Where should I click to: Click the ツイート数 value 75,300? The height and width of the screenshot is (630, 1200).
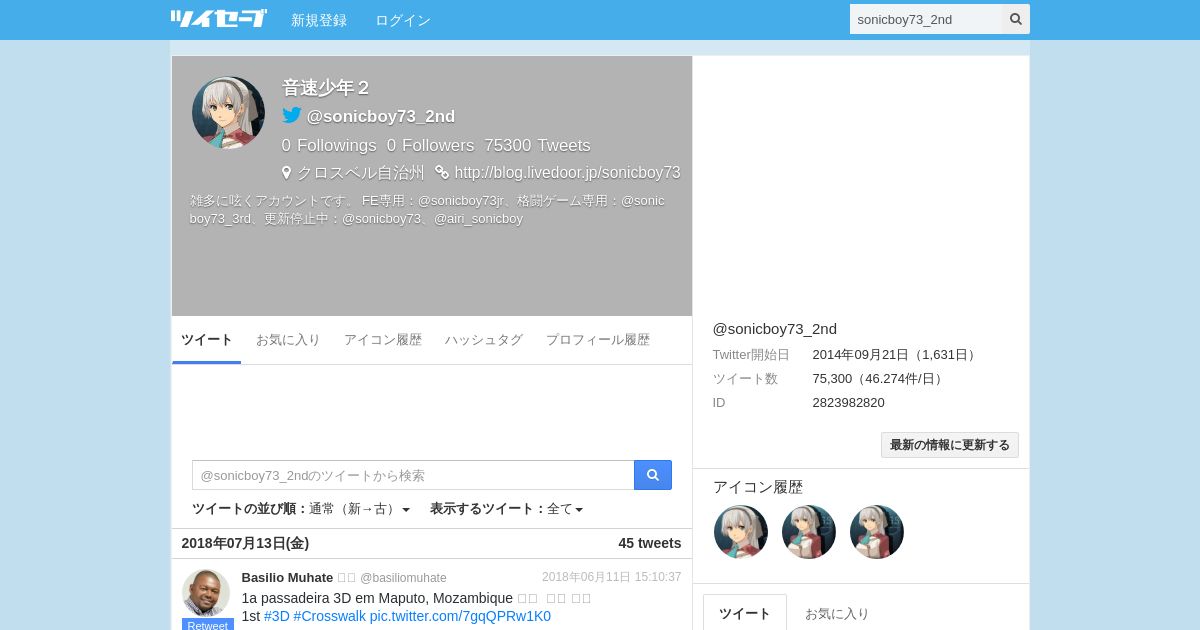[x=880, y=379]
